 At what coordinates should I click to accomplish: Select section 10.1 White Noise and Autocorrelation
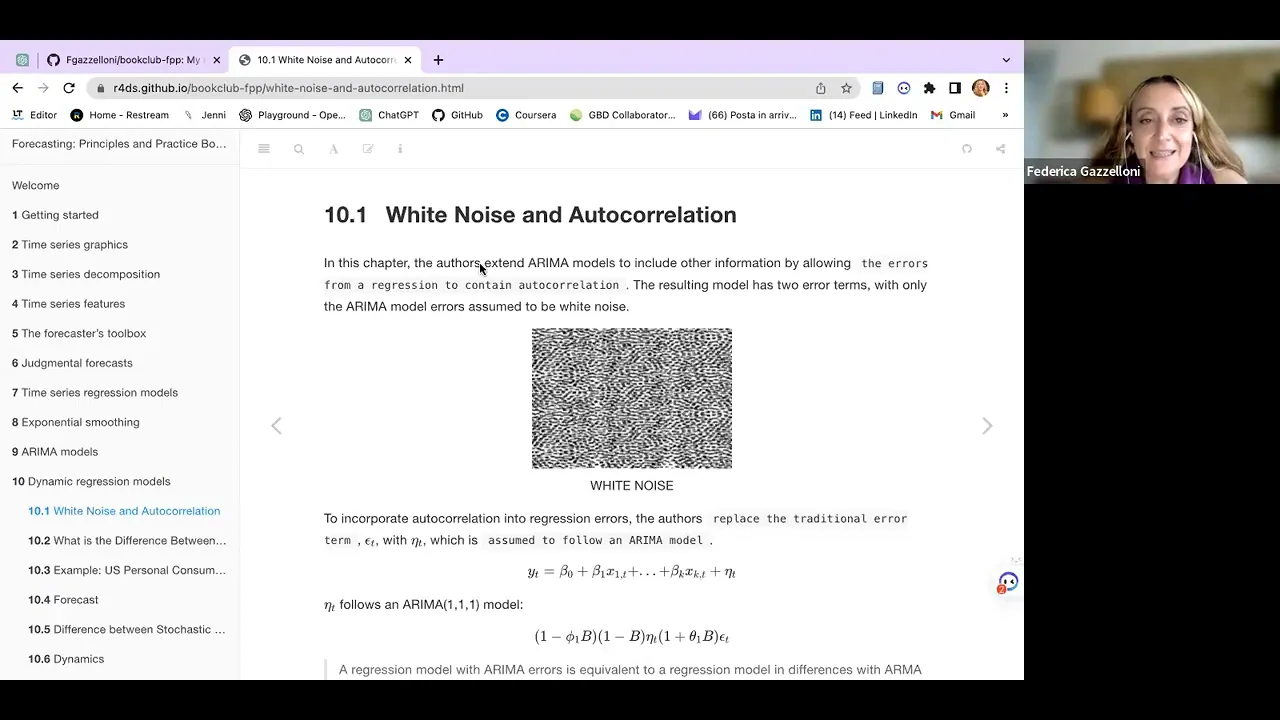[x=124, y=511]
